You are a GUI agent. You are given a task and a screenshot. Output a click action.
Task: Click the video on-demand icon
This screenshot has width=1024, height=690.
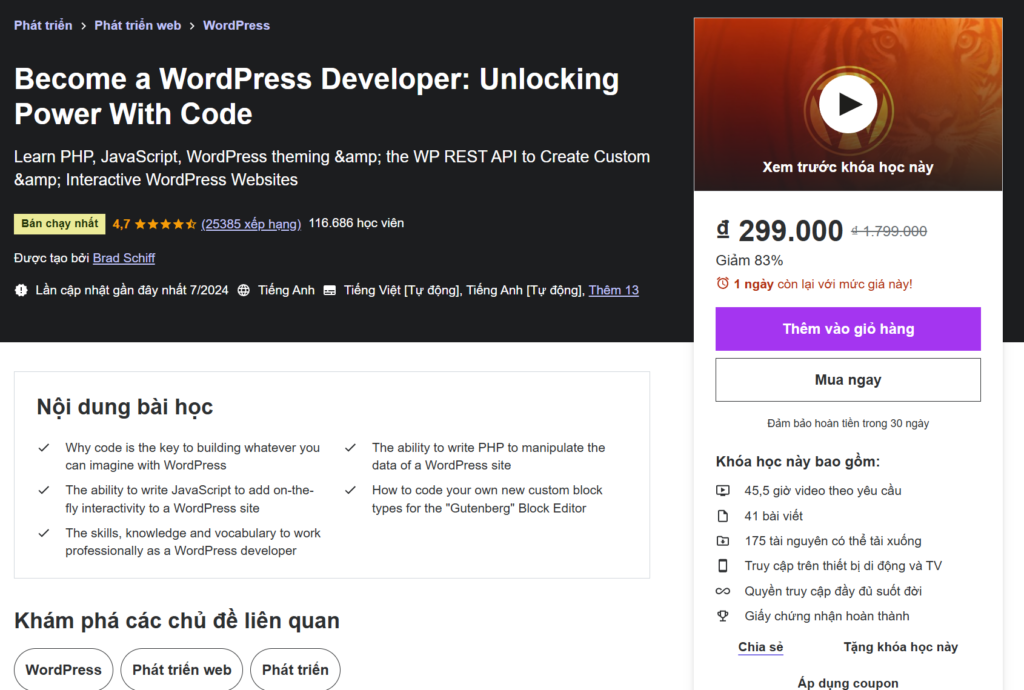point(723,491)
